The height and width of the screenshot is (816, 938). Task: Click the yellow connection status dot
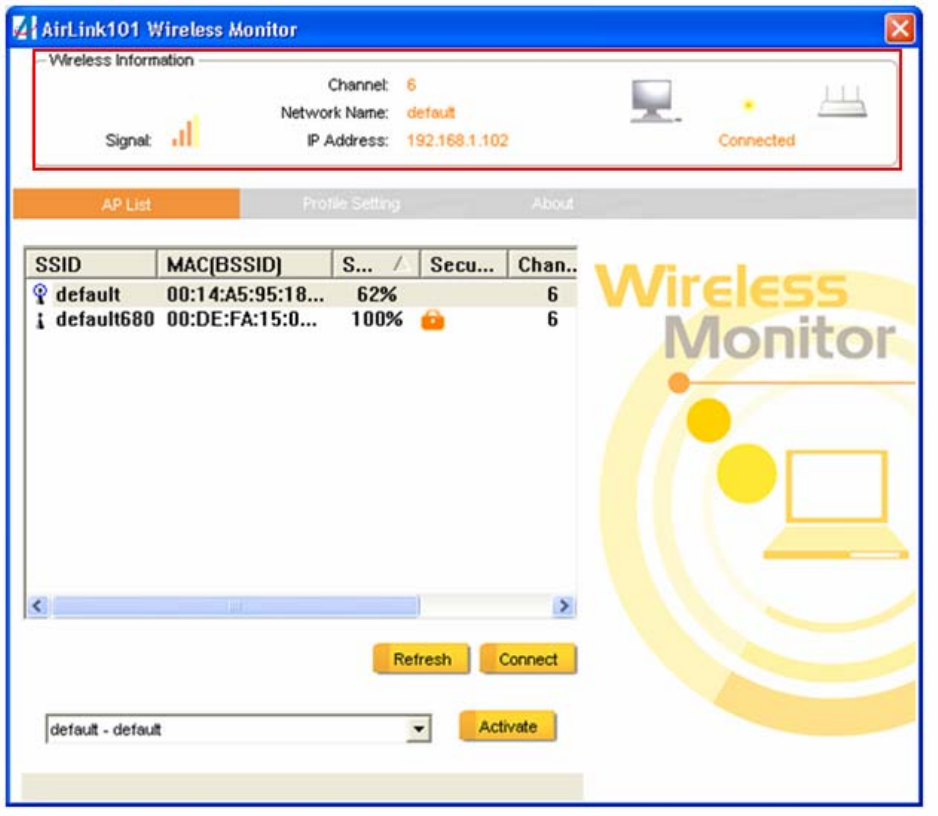click(x=748, y=106)
